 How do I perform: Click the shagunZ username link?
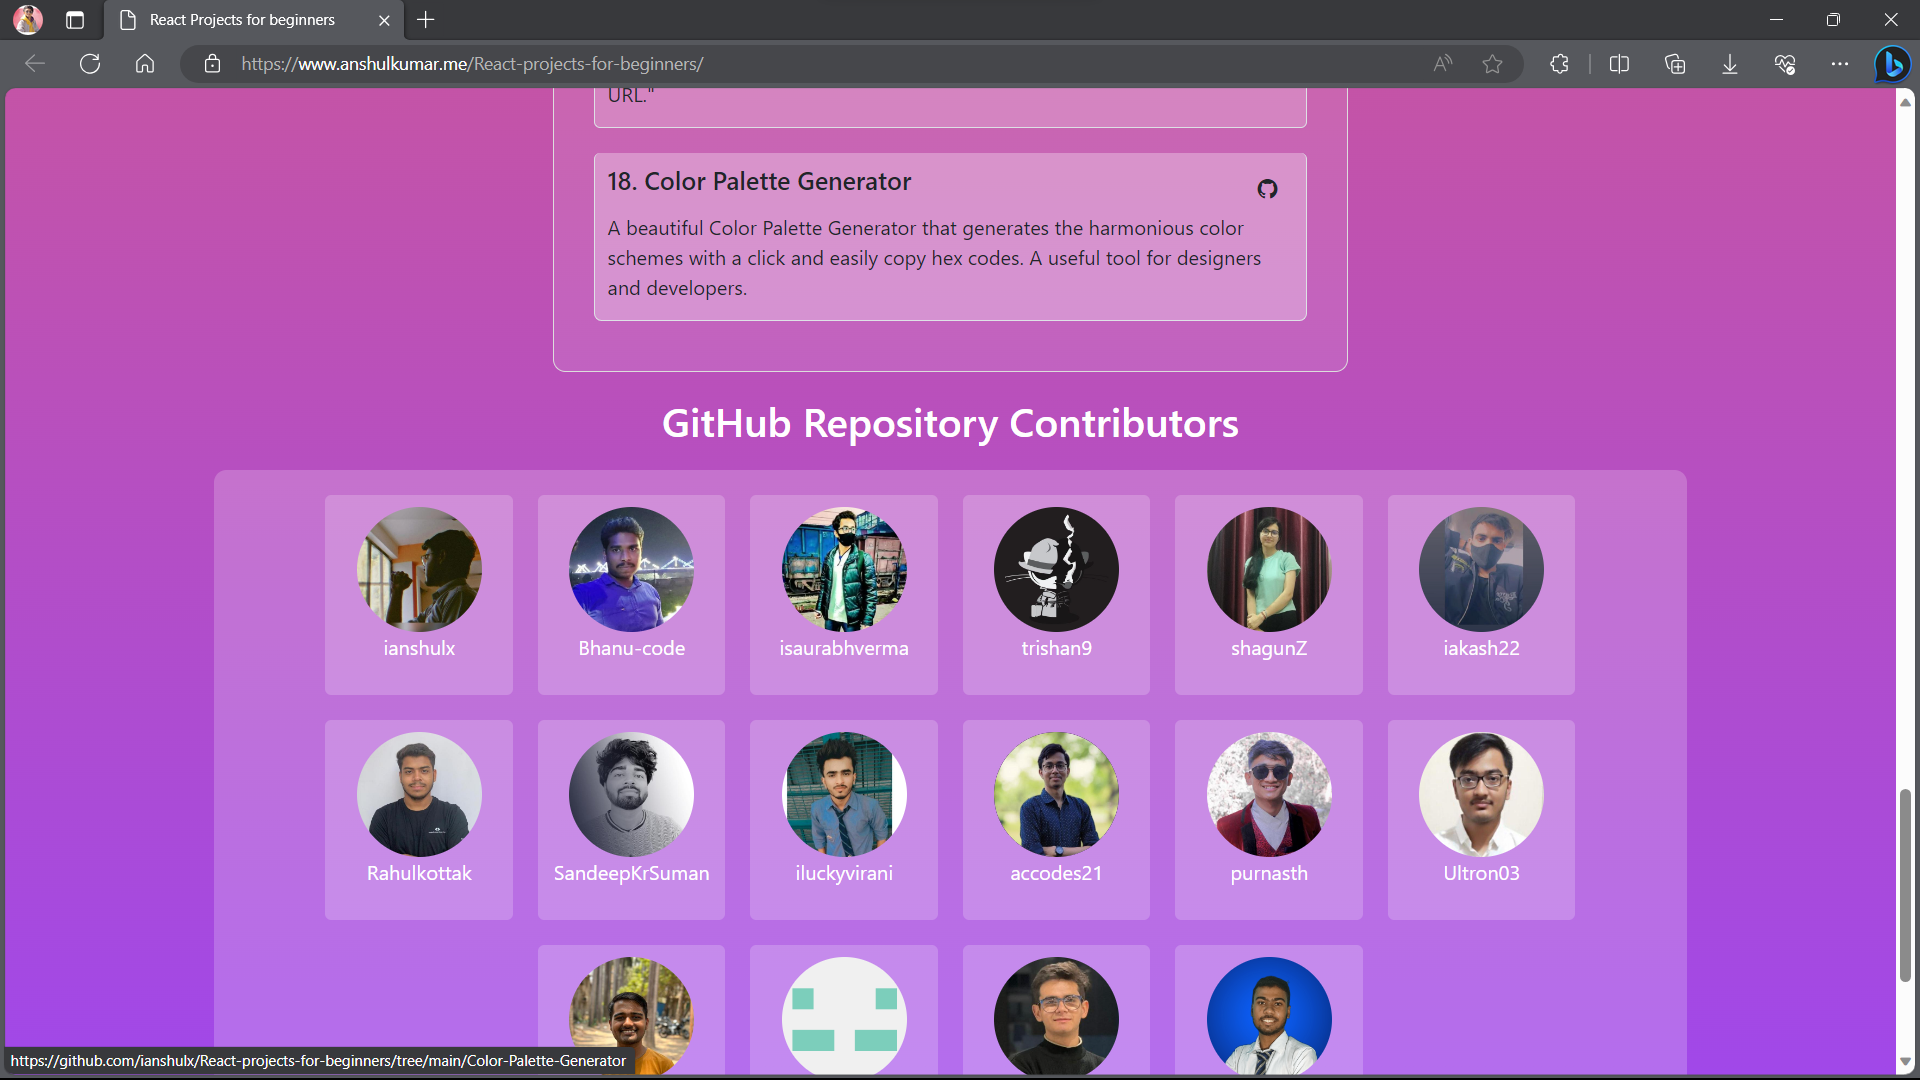coord(1269,649)
